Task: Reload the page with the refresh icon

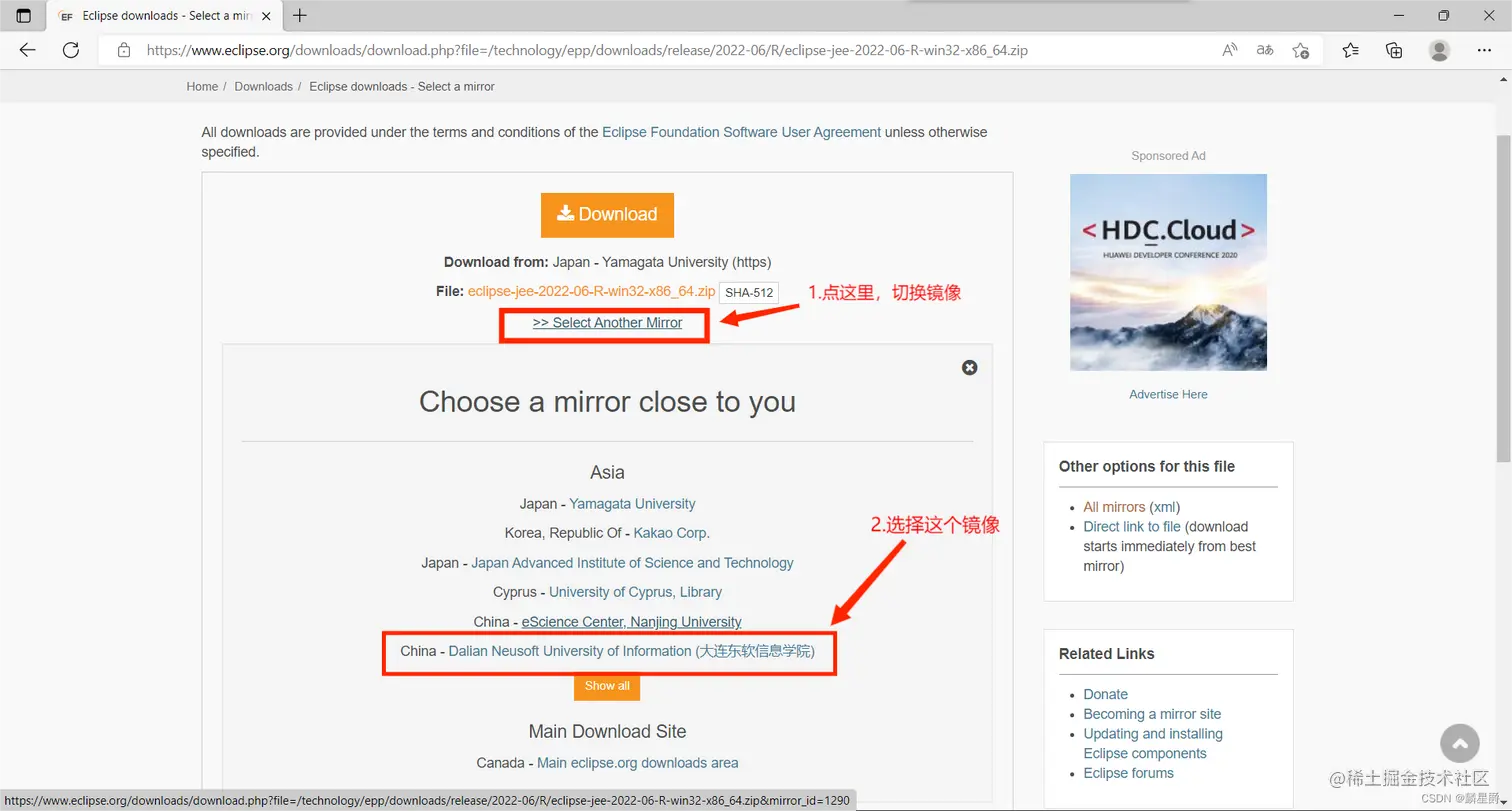Action: 71,50
